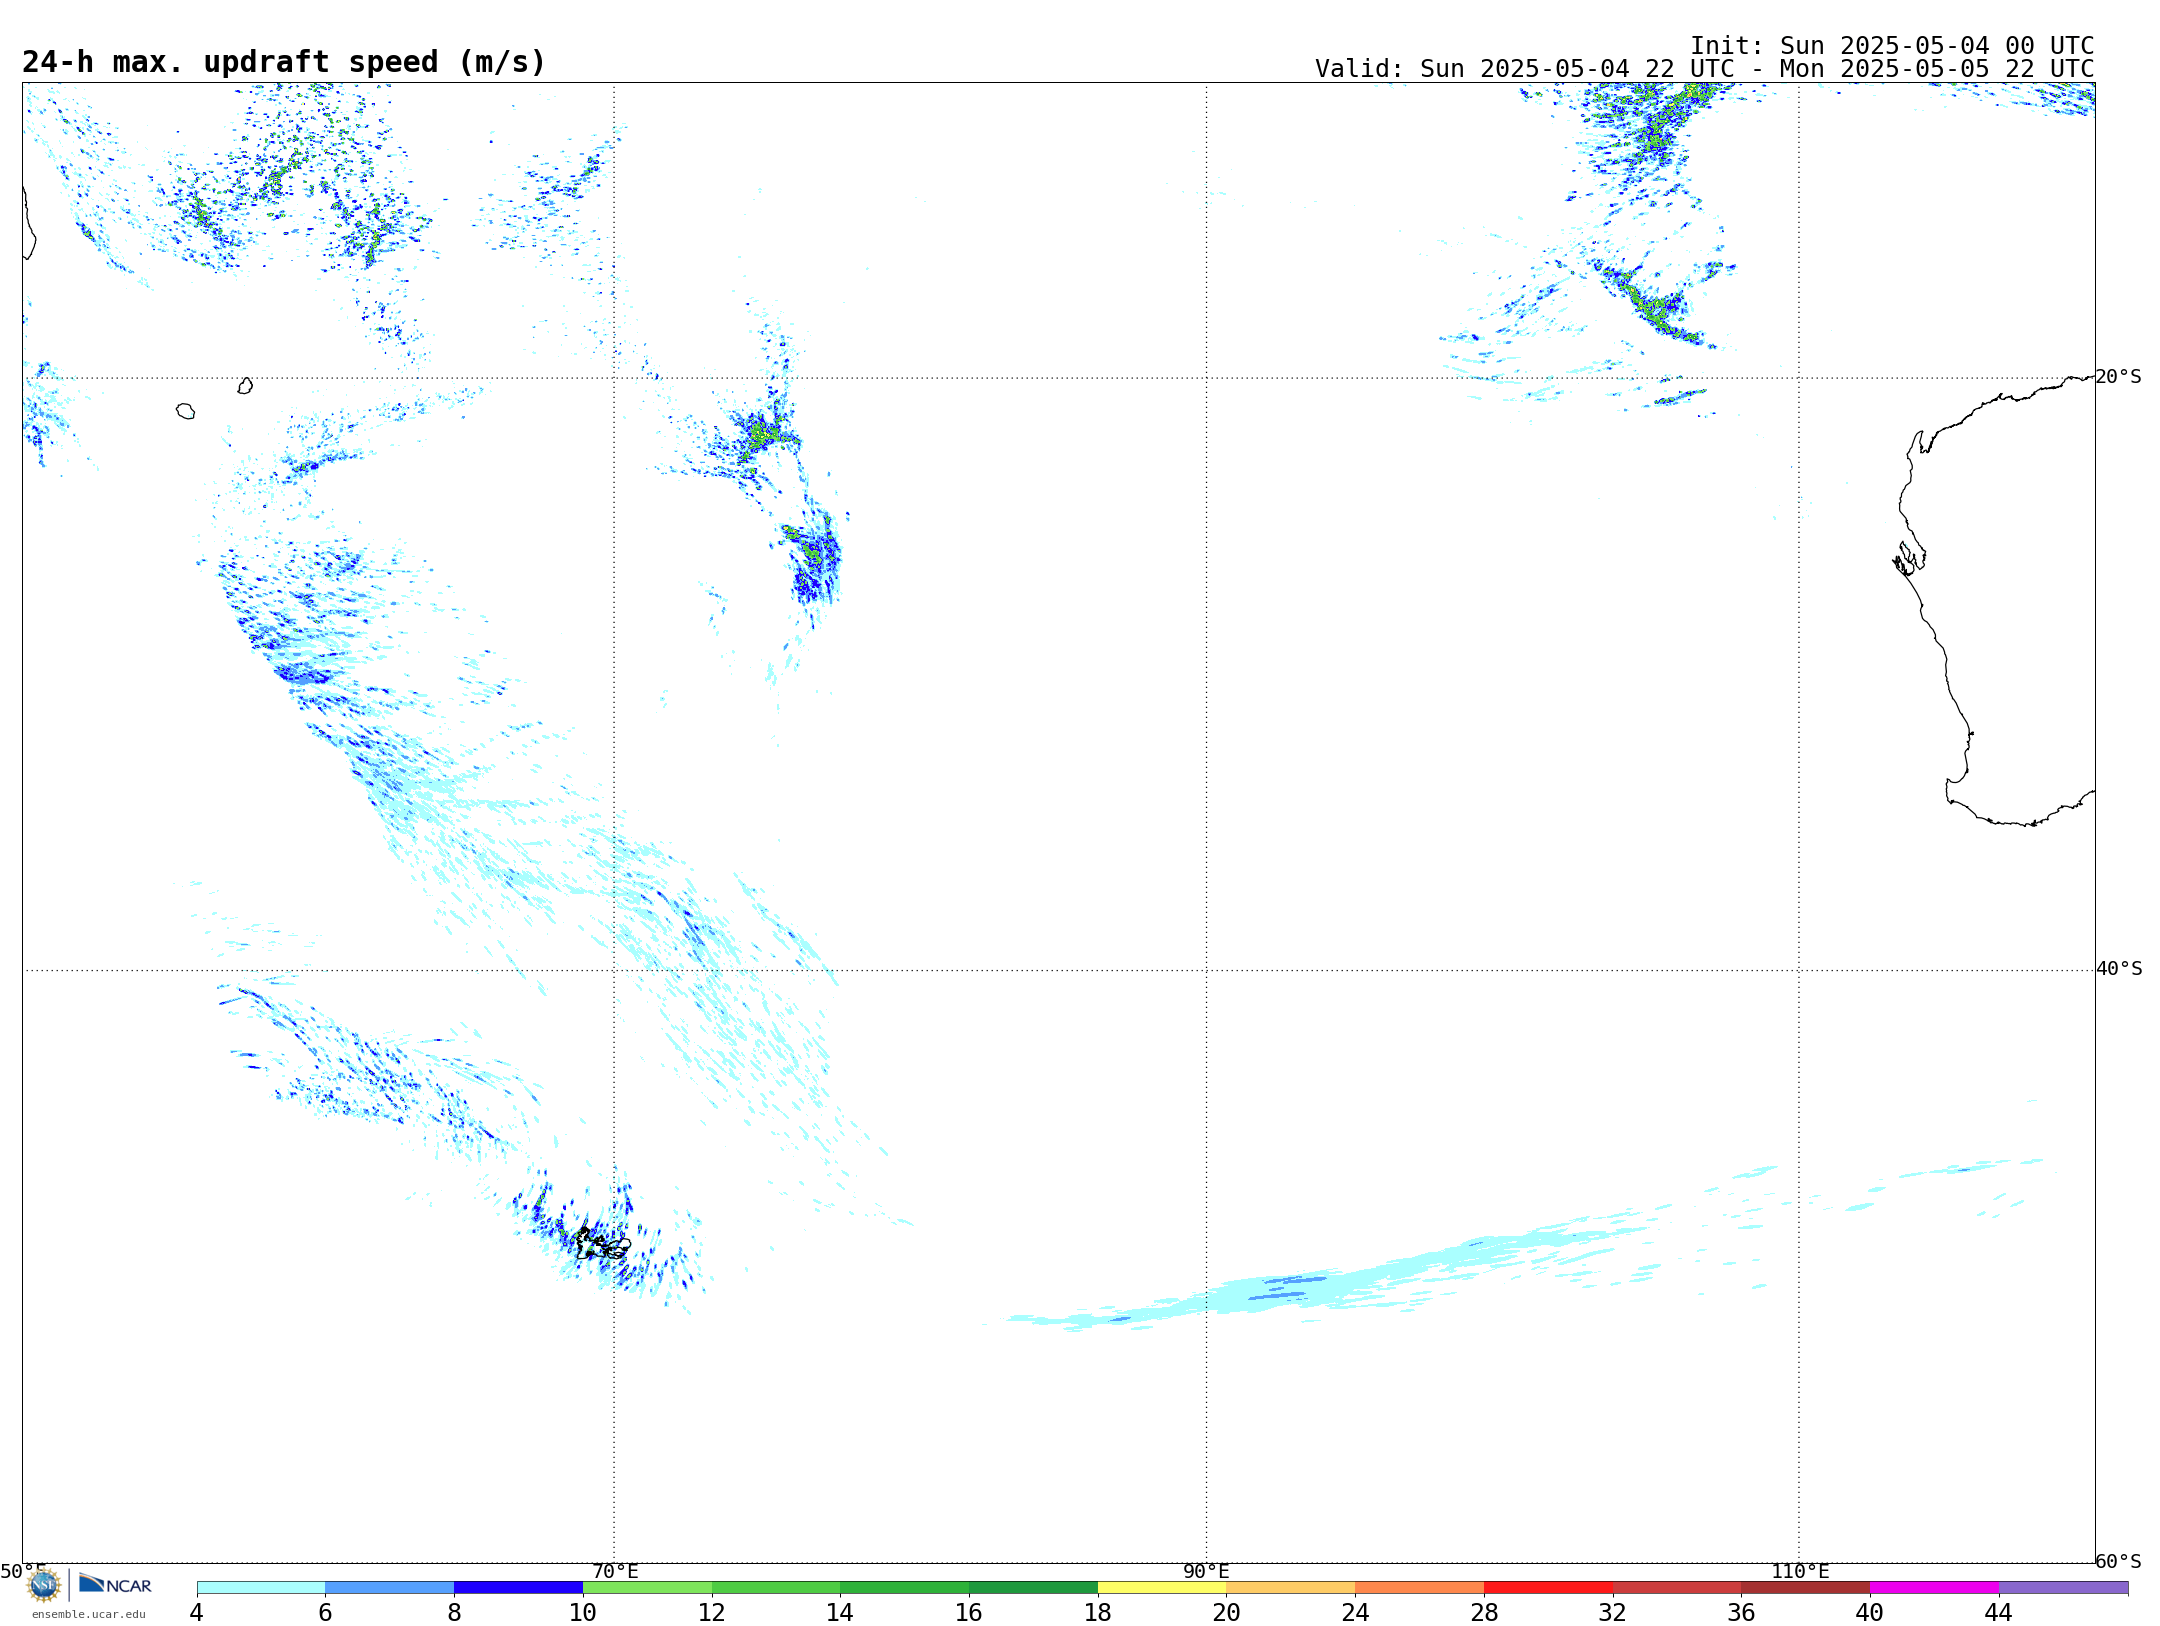Select the green 14–16 color swatch
2160x1626 pixels.
905,1587
